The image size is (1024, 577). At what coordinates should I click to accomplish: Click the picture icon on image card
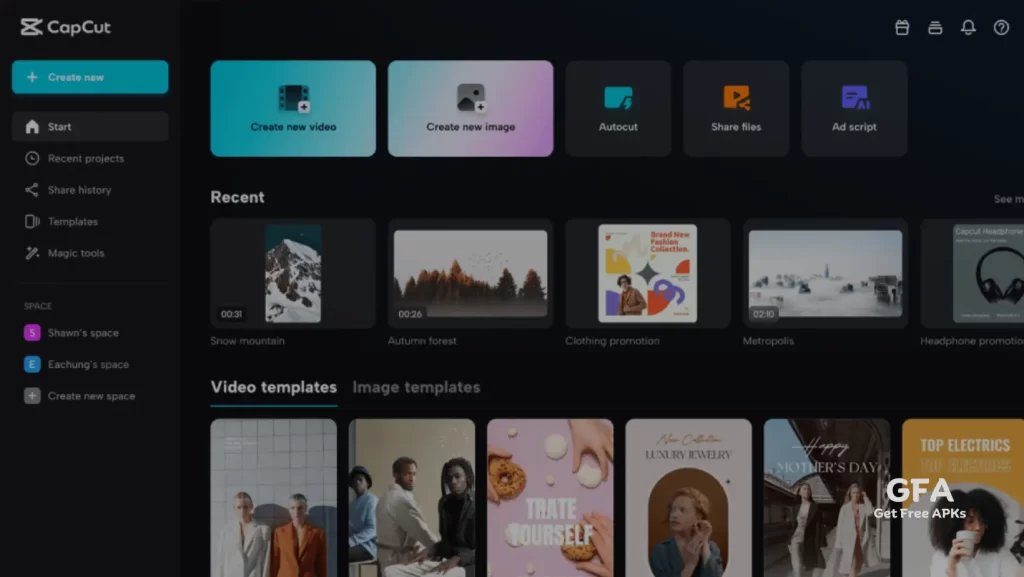pyautogui.click(x=471, y=98)
